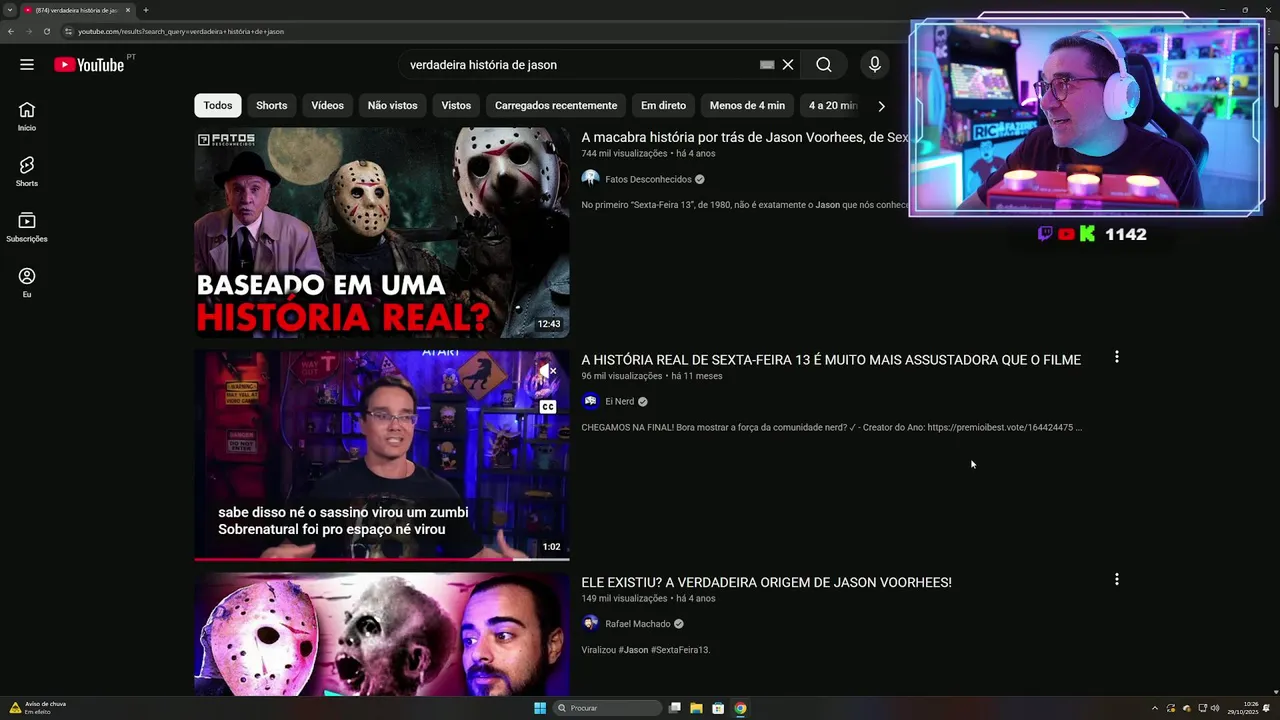Open the Eu profile page
Image resolution: width=1280 pixels, height=720 pixels.
(x=27, y=283)
